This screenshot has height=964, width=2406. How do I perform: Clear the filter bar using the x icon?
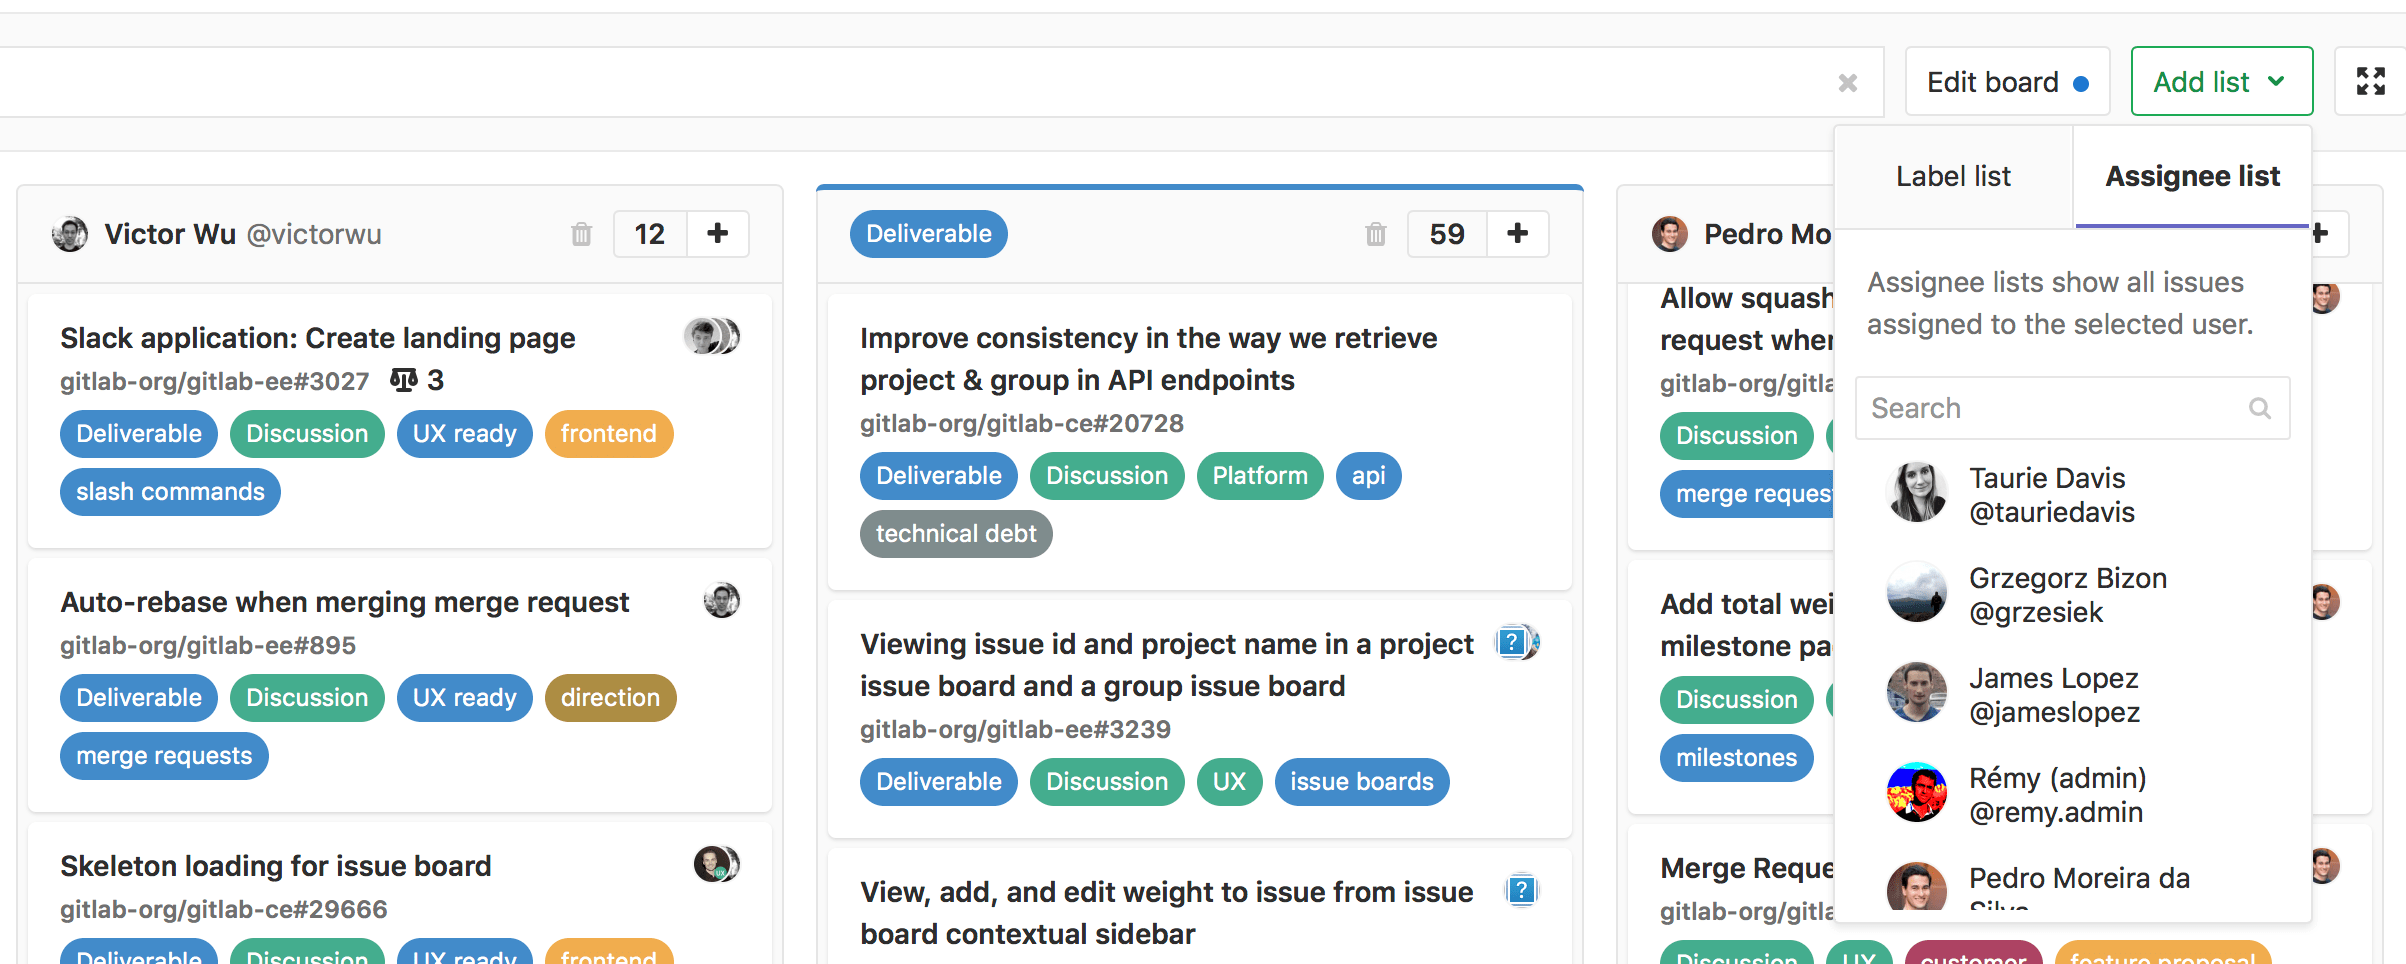click(1848, 83)
